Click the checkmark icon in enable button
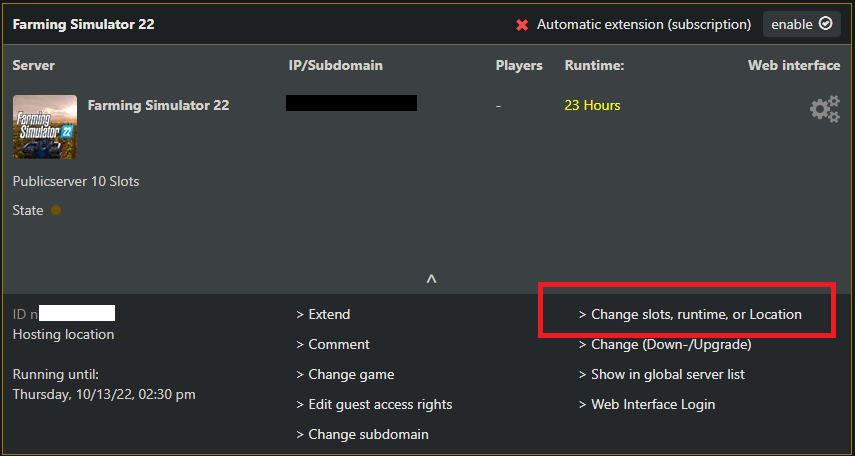 coord(826,24)
